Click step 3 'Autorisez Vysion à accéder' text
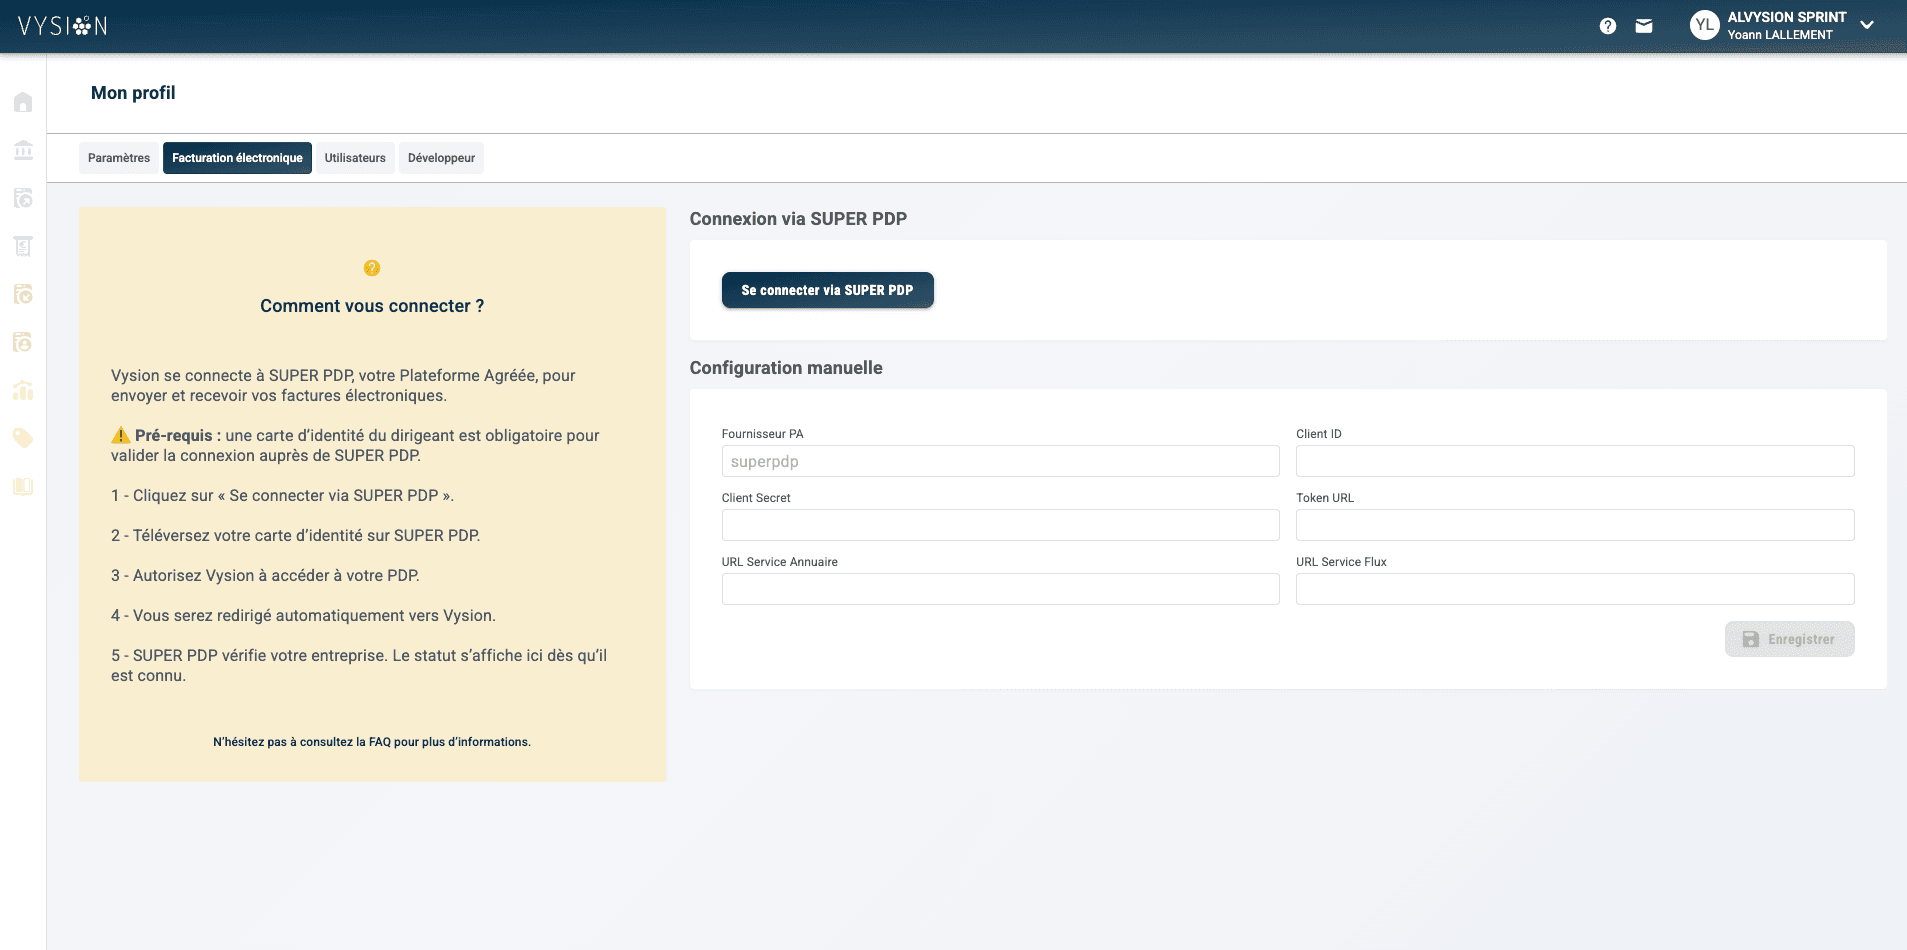The height and width of the screenshot is (950, 1907). pyautogui.click(x=265, y=576)
